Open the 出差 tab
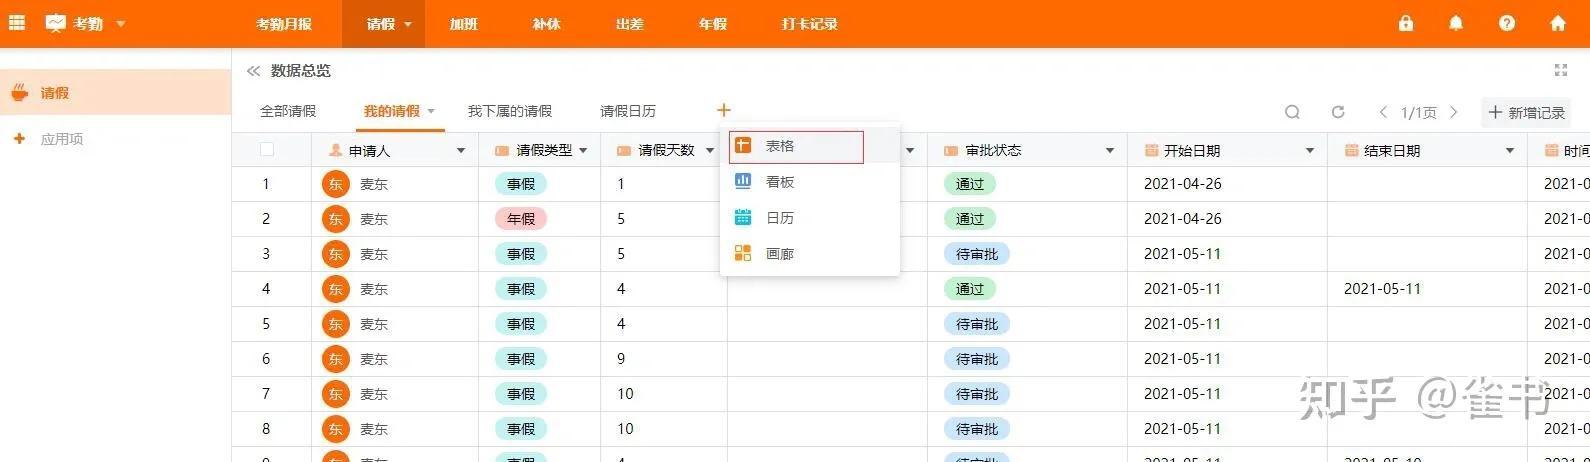This screenshot has height=462, width=1590. 629,24
